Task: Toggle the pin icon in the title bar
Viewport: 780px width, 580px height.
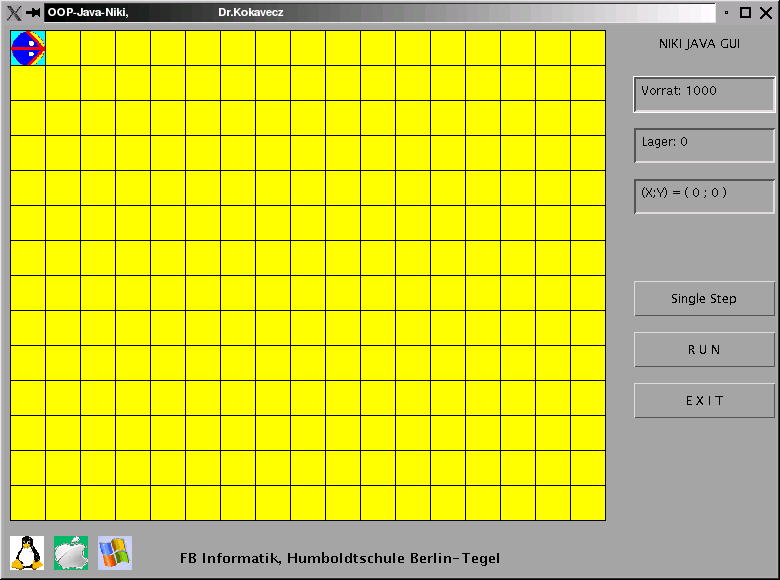Action: click(x=32, y=13)
